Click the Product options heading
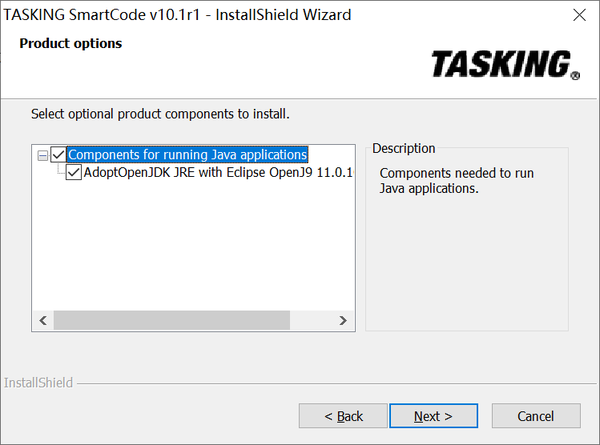Screen dimensions: 600x445 tap(70, 44)
